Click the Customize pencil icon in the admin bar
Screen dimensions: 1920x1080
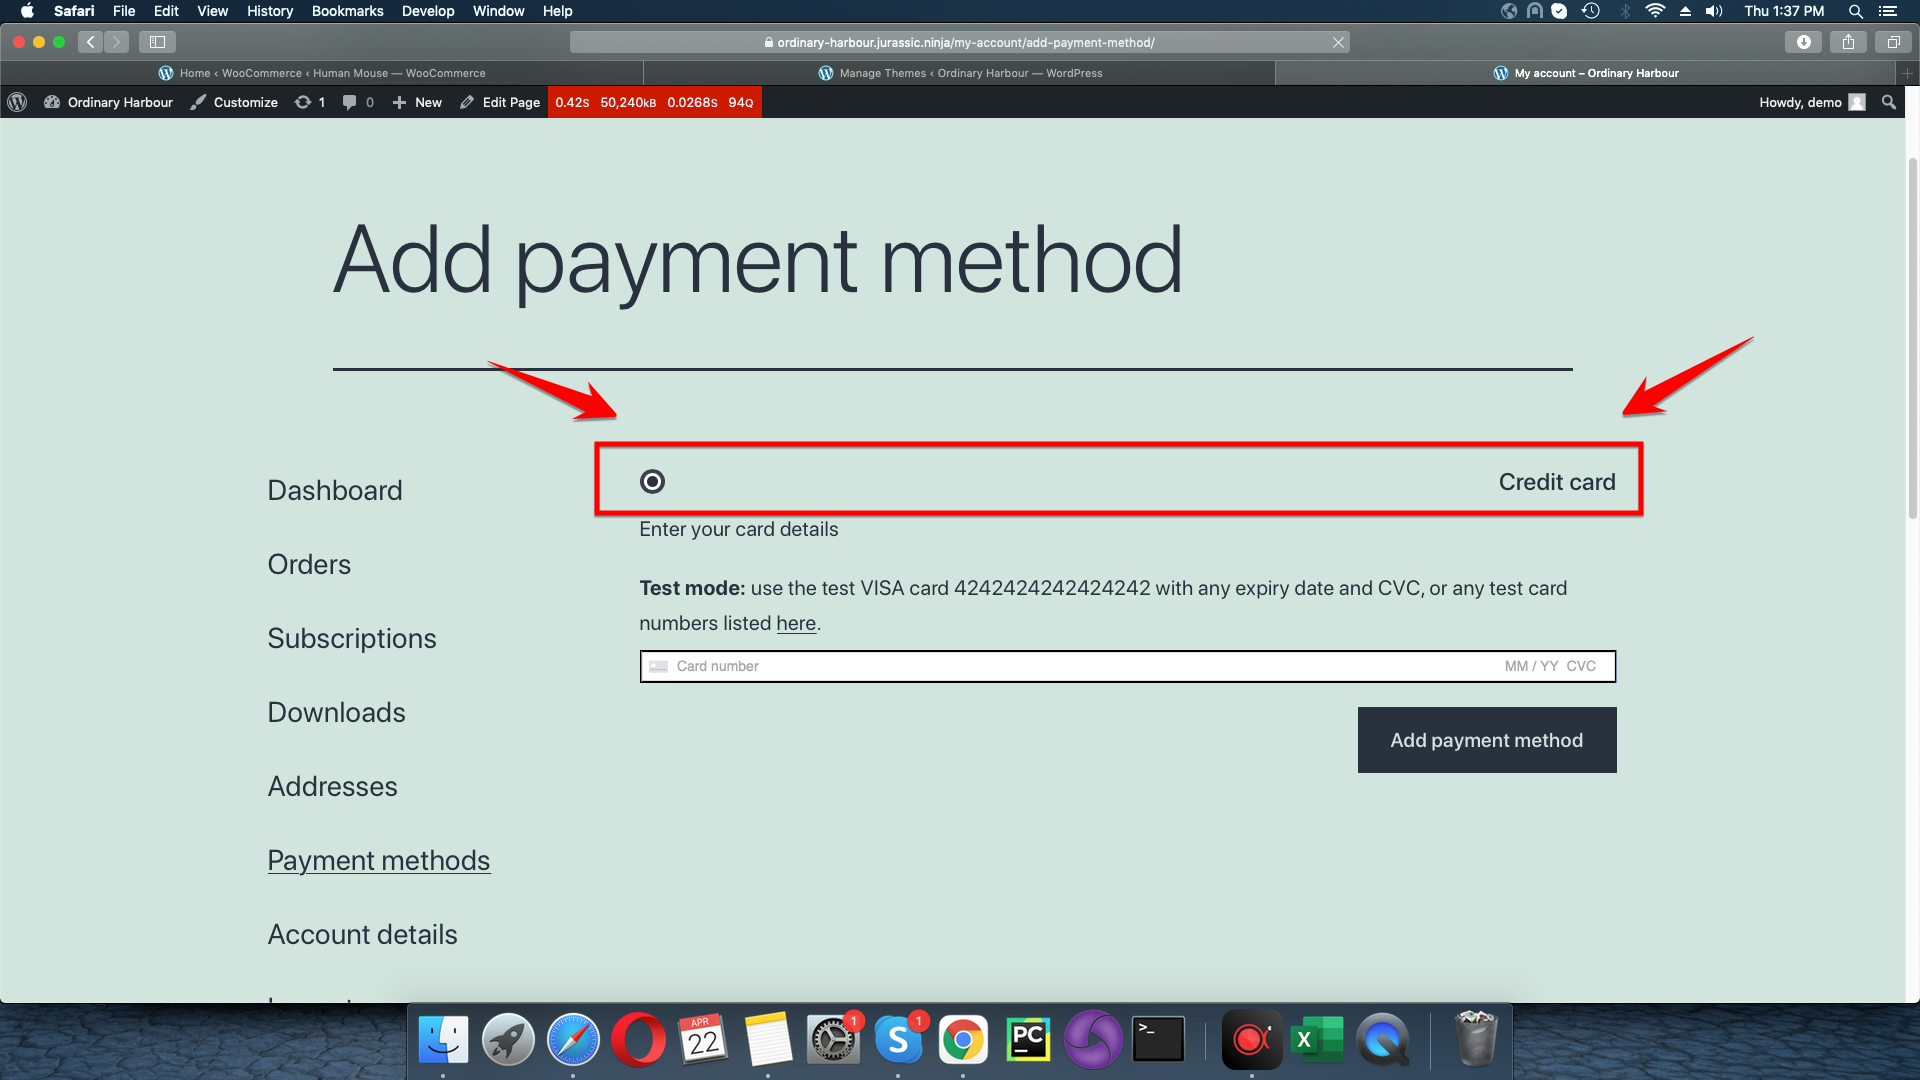coord(196,101)
